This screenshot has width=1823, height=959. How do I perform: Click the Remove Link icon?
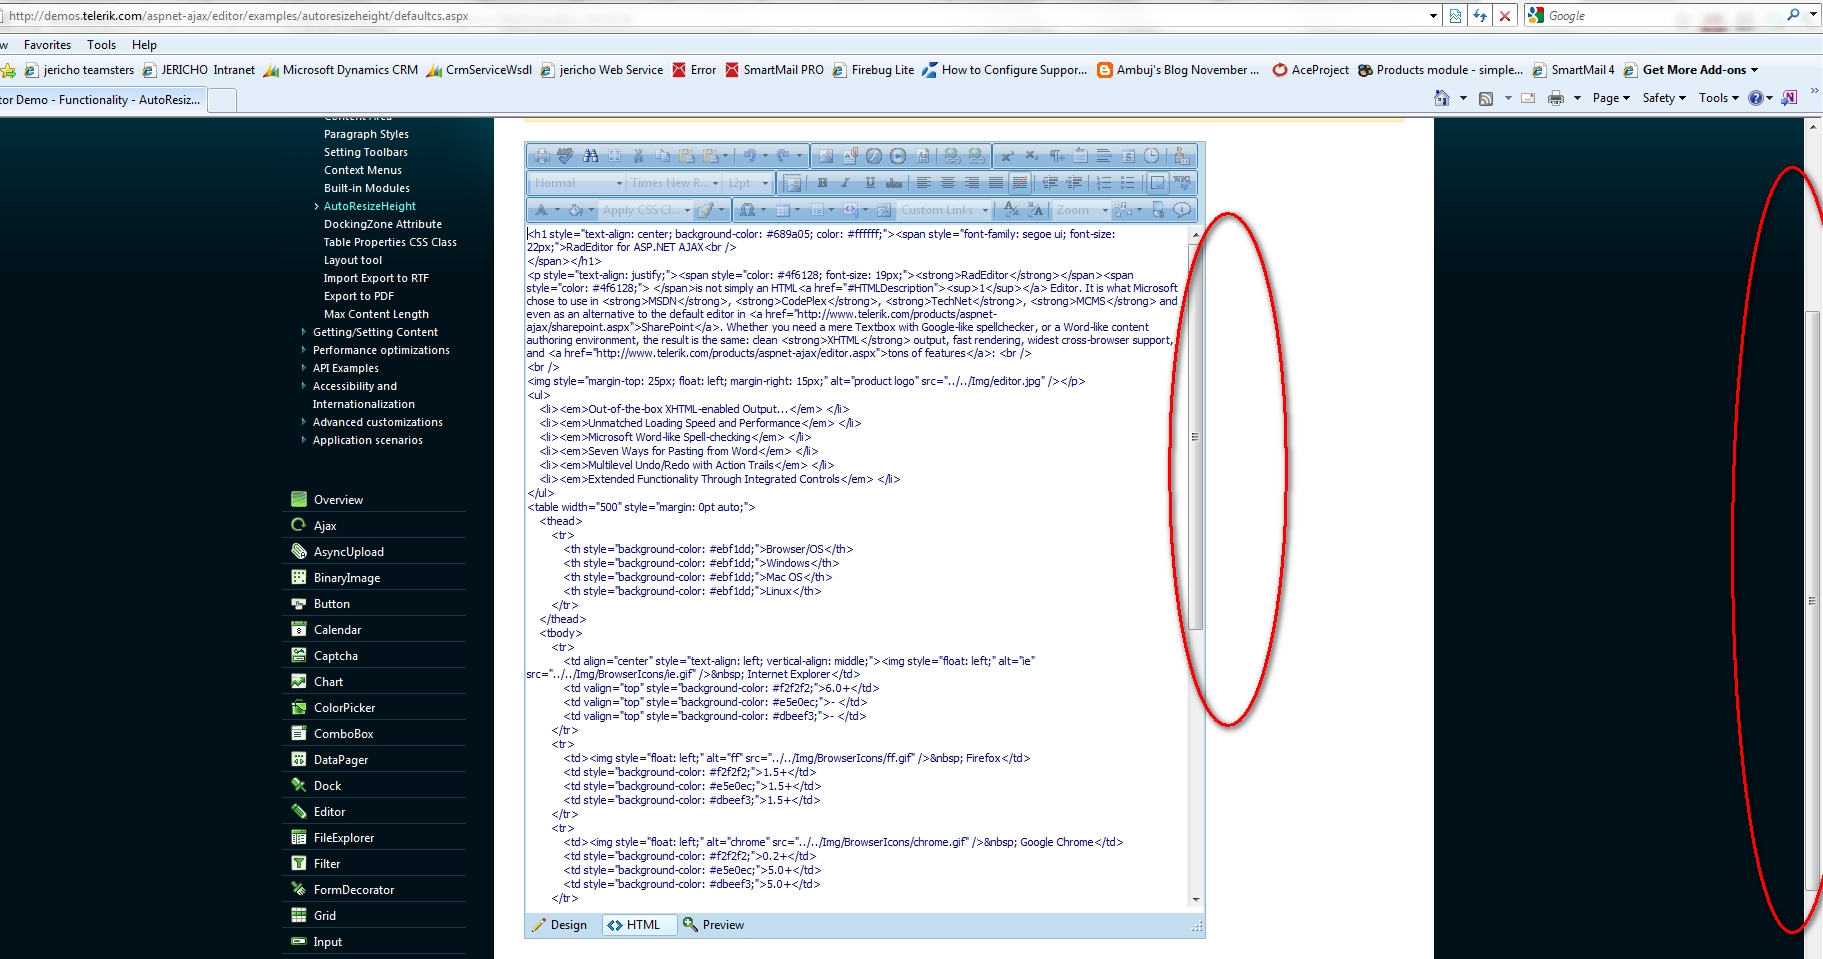coord(976,156)
